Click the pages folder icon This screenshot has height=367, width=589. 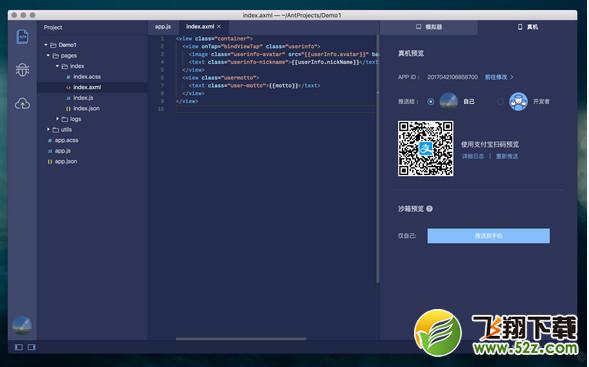(x=56, y=56)
